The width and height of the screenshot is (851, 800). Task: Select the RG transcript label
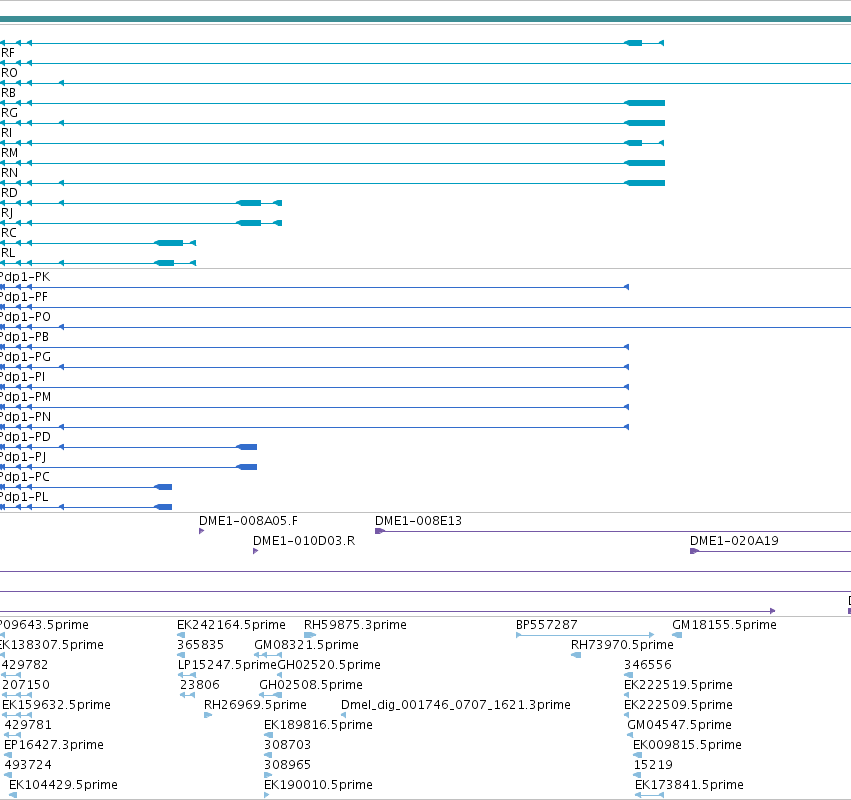coord(9,113)
